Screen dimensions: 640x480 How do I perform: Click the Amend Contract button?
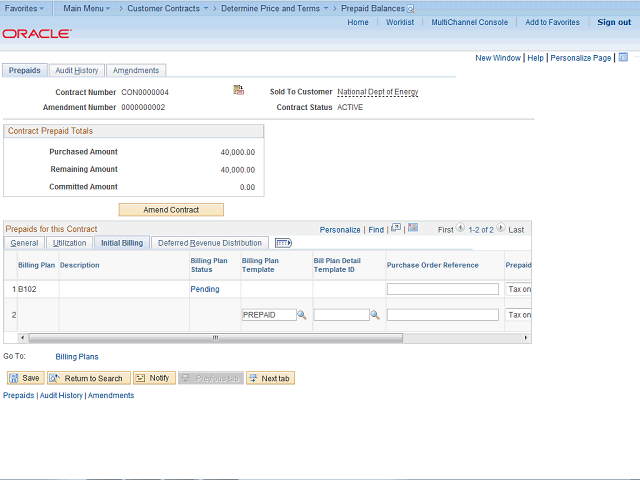tap(171, 210)
